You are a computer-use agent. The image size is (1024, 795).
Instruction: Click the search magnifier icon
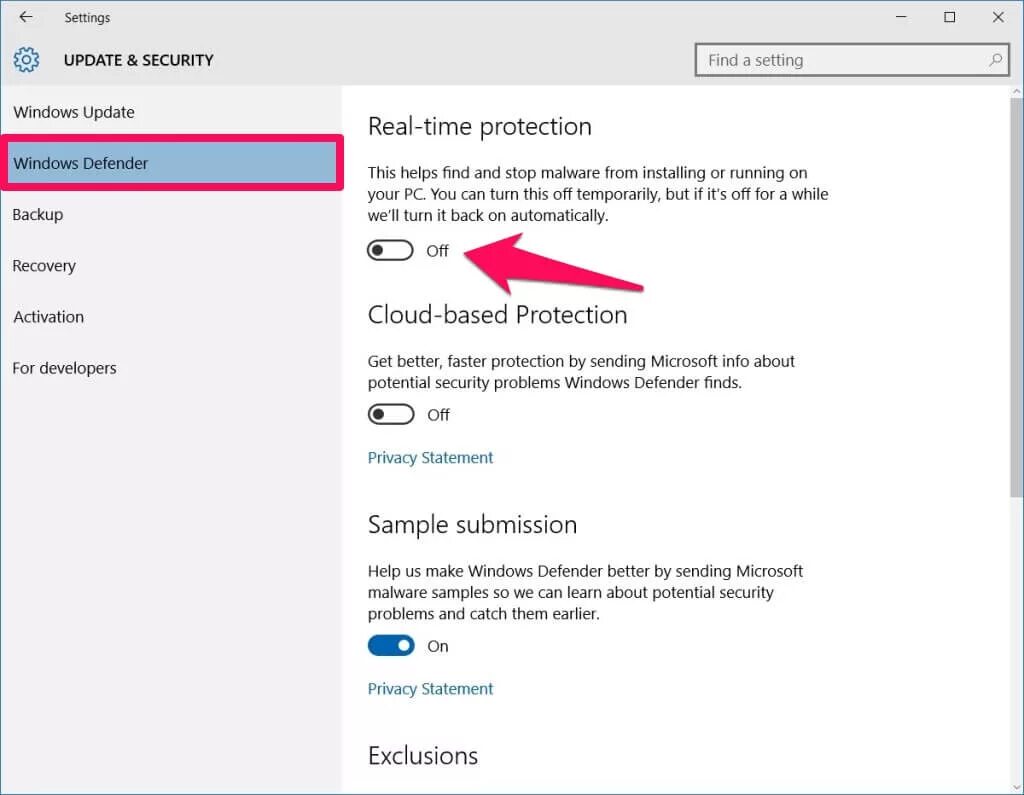[995, 60]
